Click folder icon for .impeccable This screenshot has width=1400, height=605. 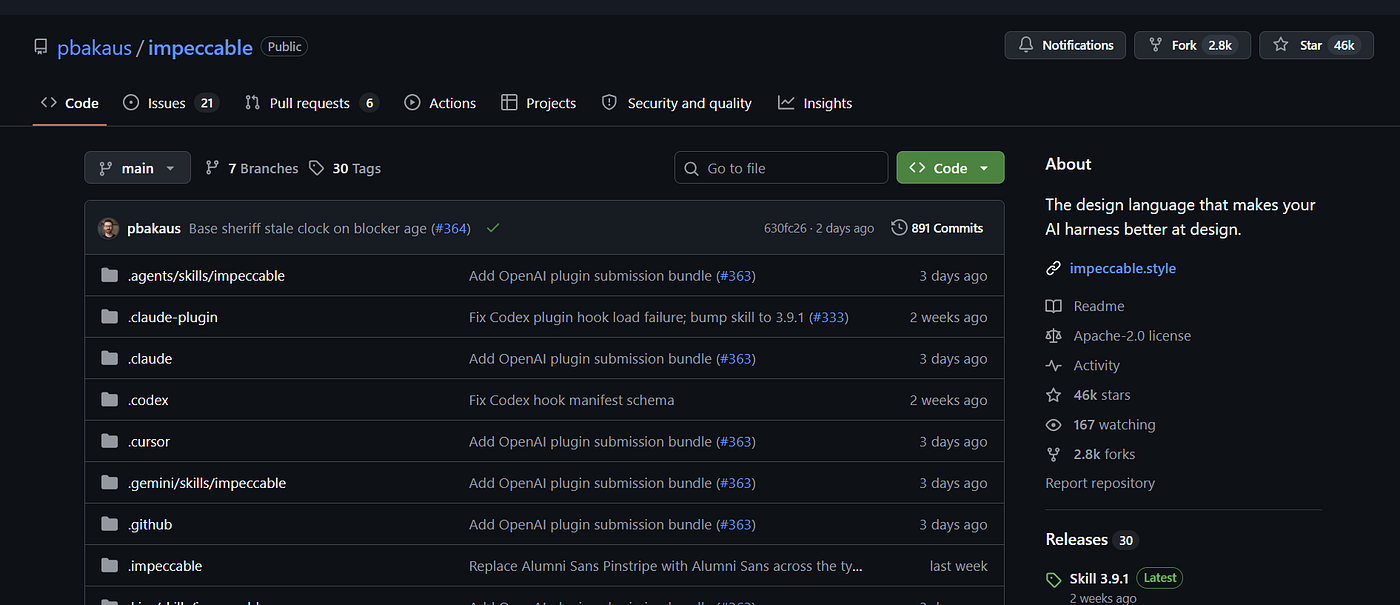tap(109, 566)
